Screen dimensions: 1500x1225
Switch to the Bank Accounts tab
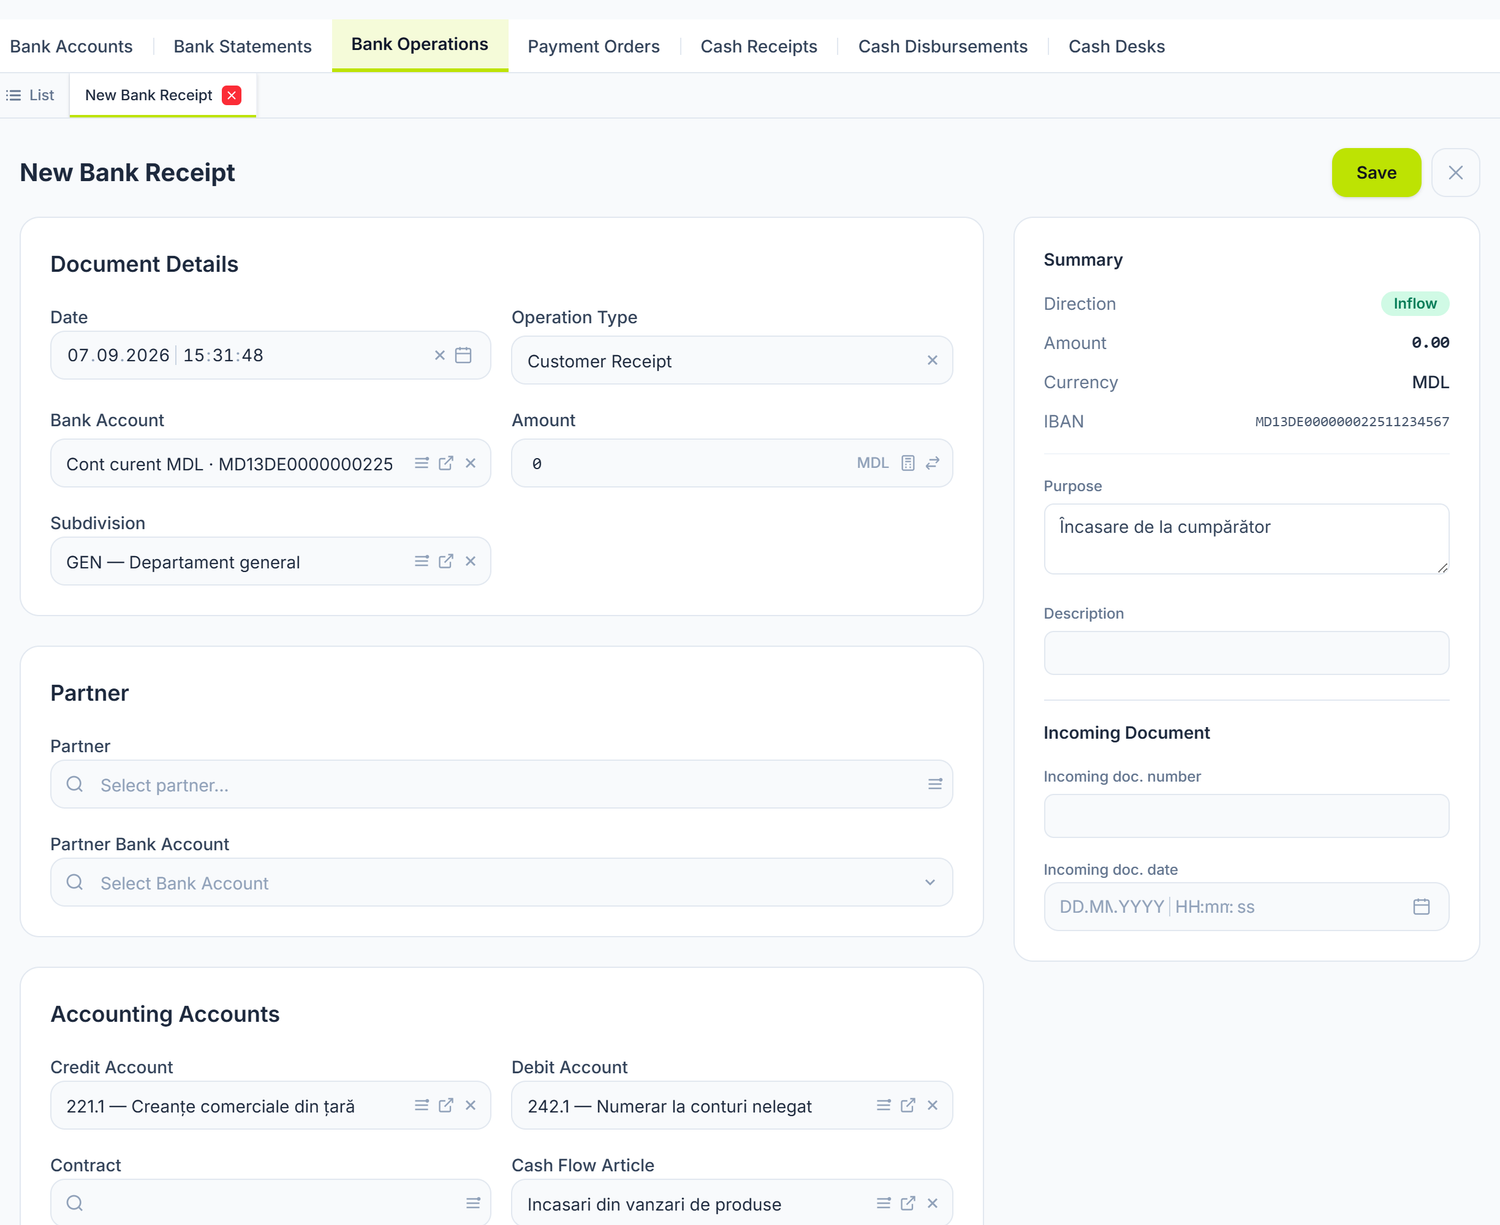pos(71,46)
